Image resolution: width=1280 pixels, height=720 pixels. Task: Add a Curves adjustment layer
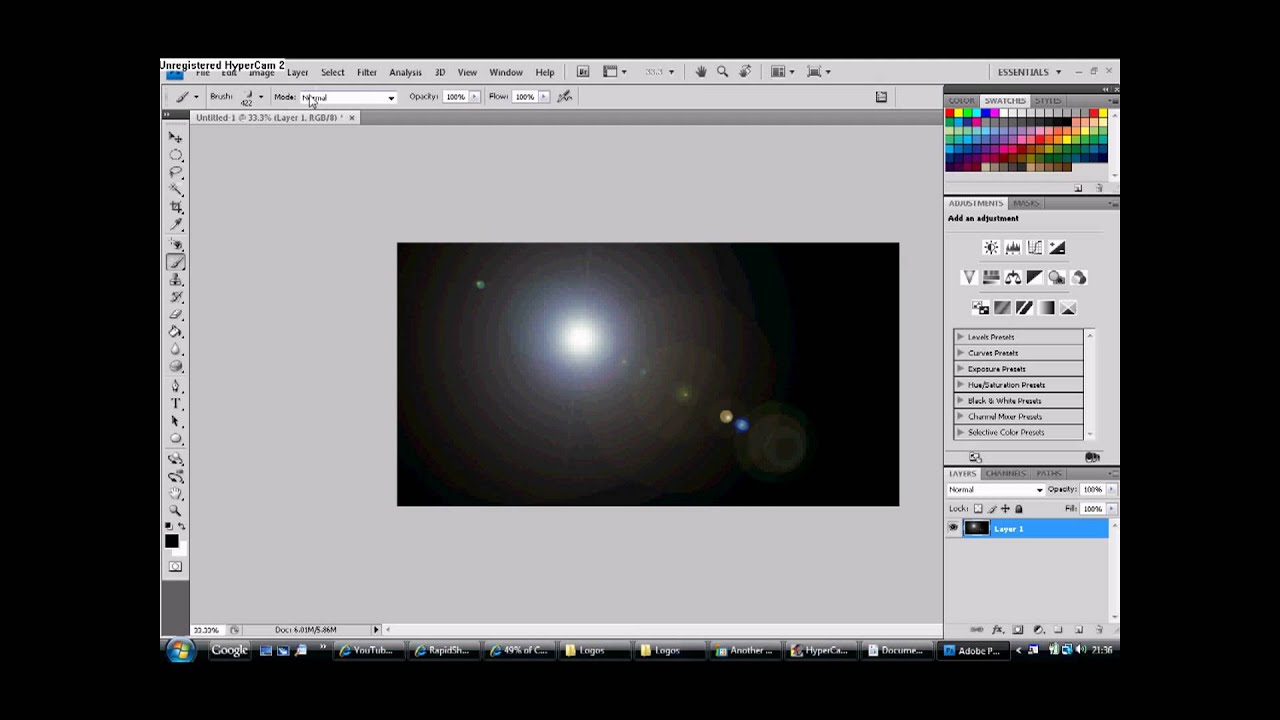pyautogui.click(x=1035, y=247)
